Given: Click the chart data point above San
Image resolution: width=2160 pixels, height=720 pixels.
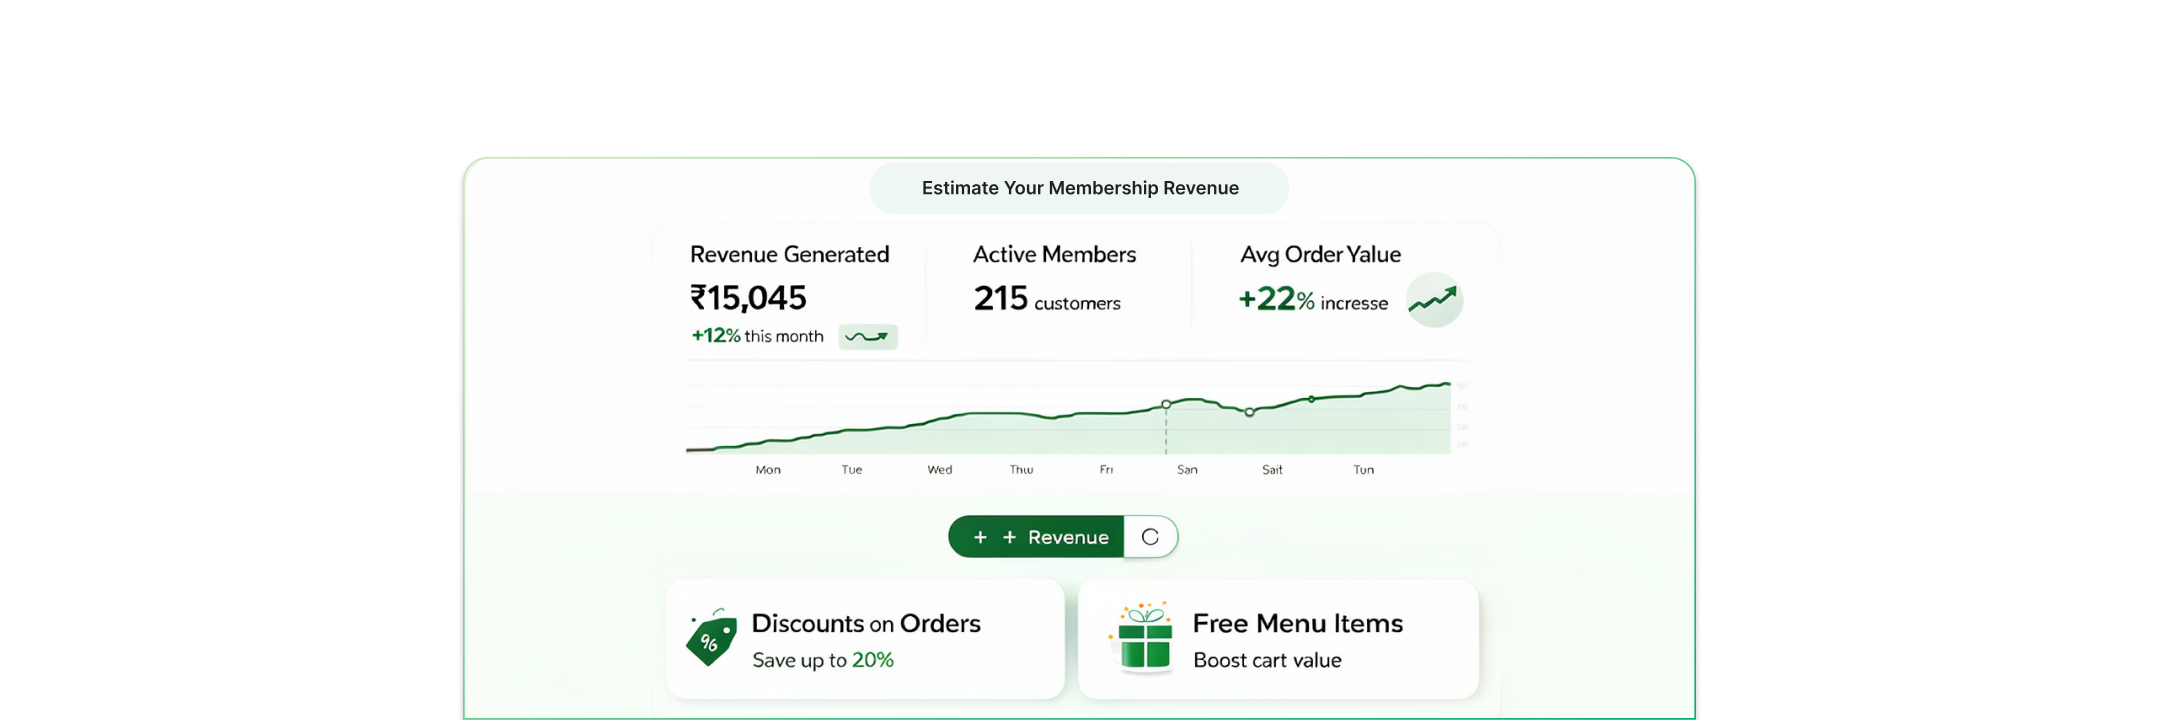Looking at the screenshot, I should 1166,404.
